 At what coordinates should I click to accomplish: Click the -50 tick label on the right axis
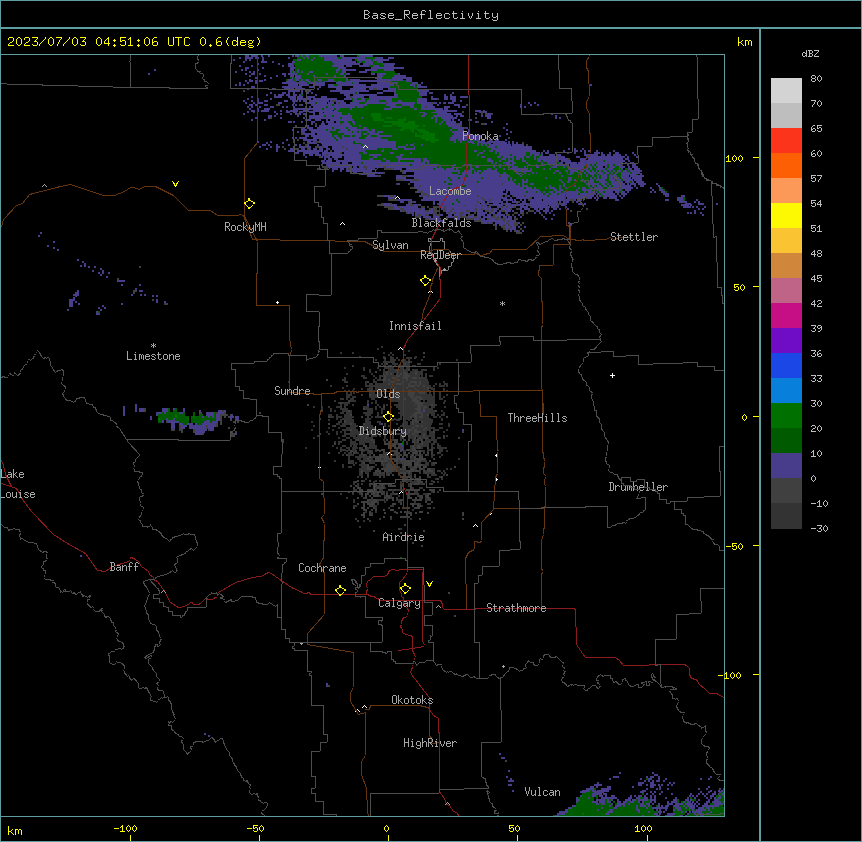point(734,546)
